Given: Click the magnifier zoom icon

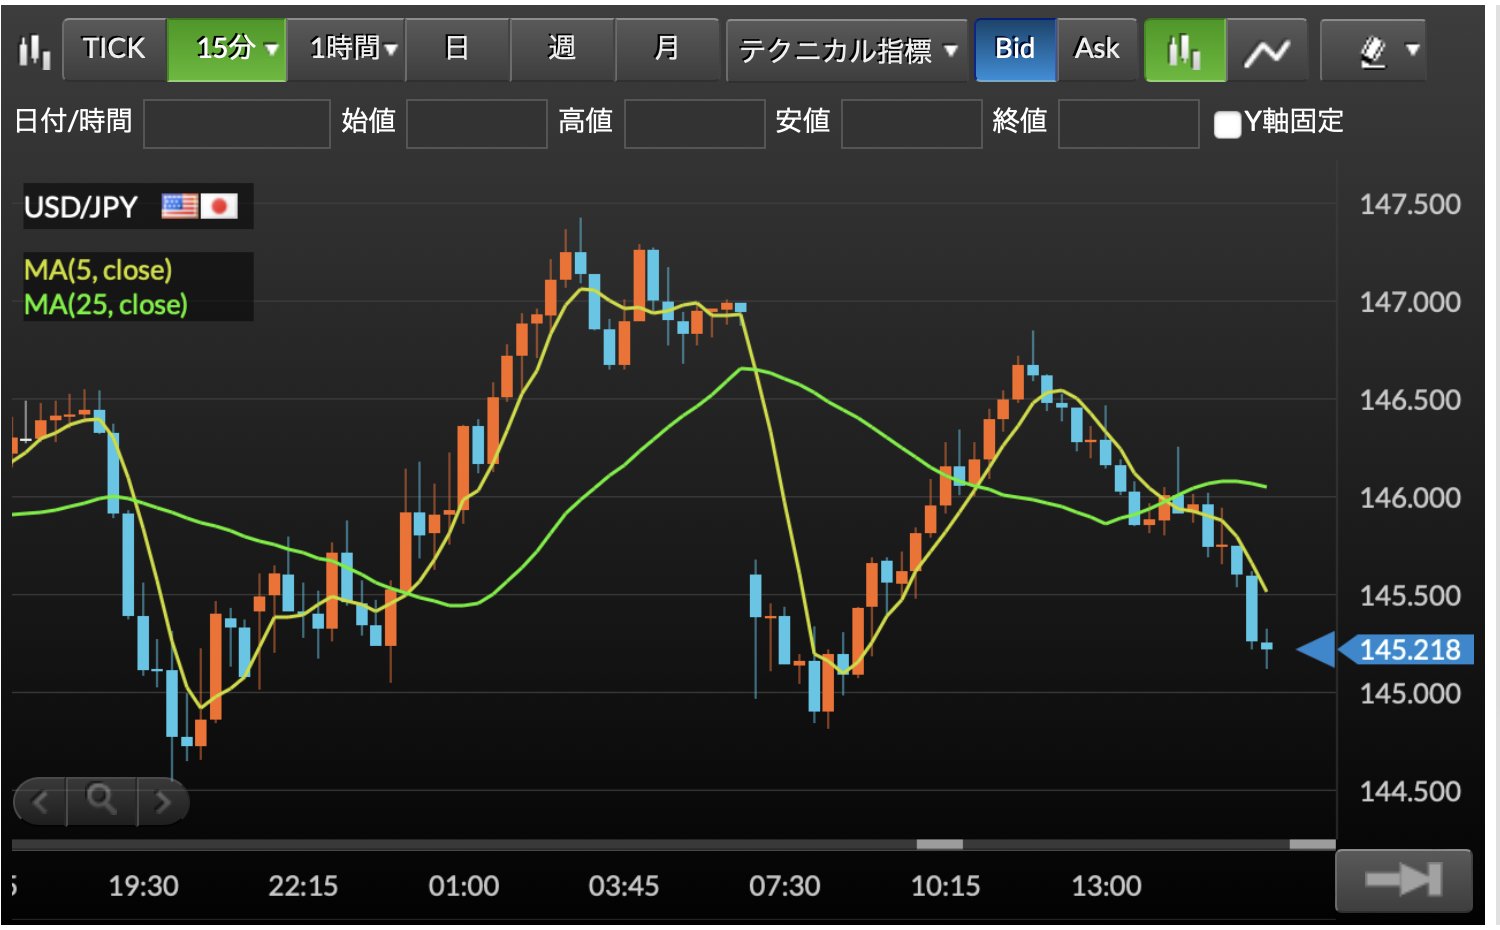Looking at the screenshot, I should (x=101, y=800).
